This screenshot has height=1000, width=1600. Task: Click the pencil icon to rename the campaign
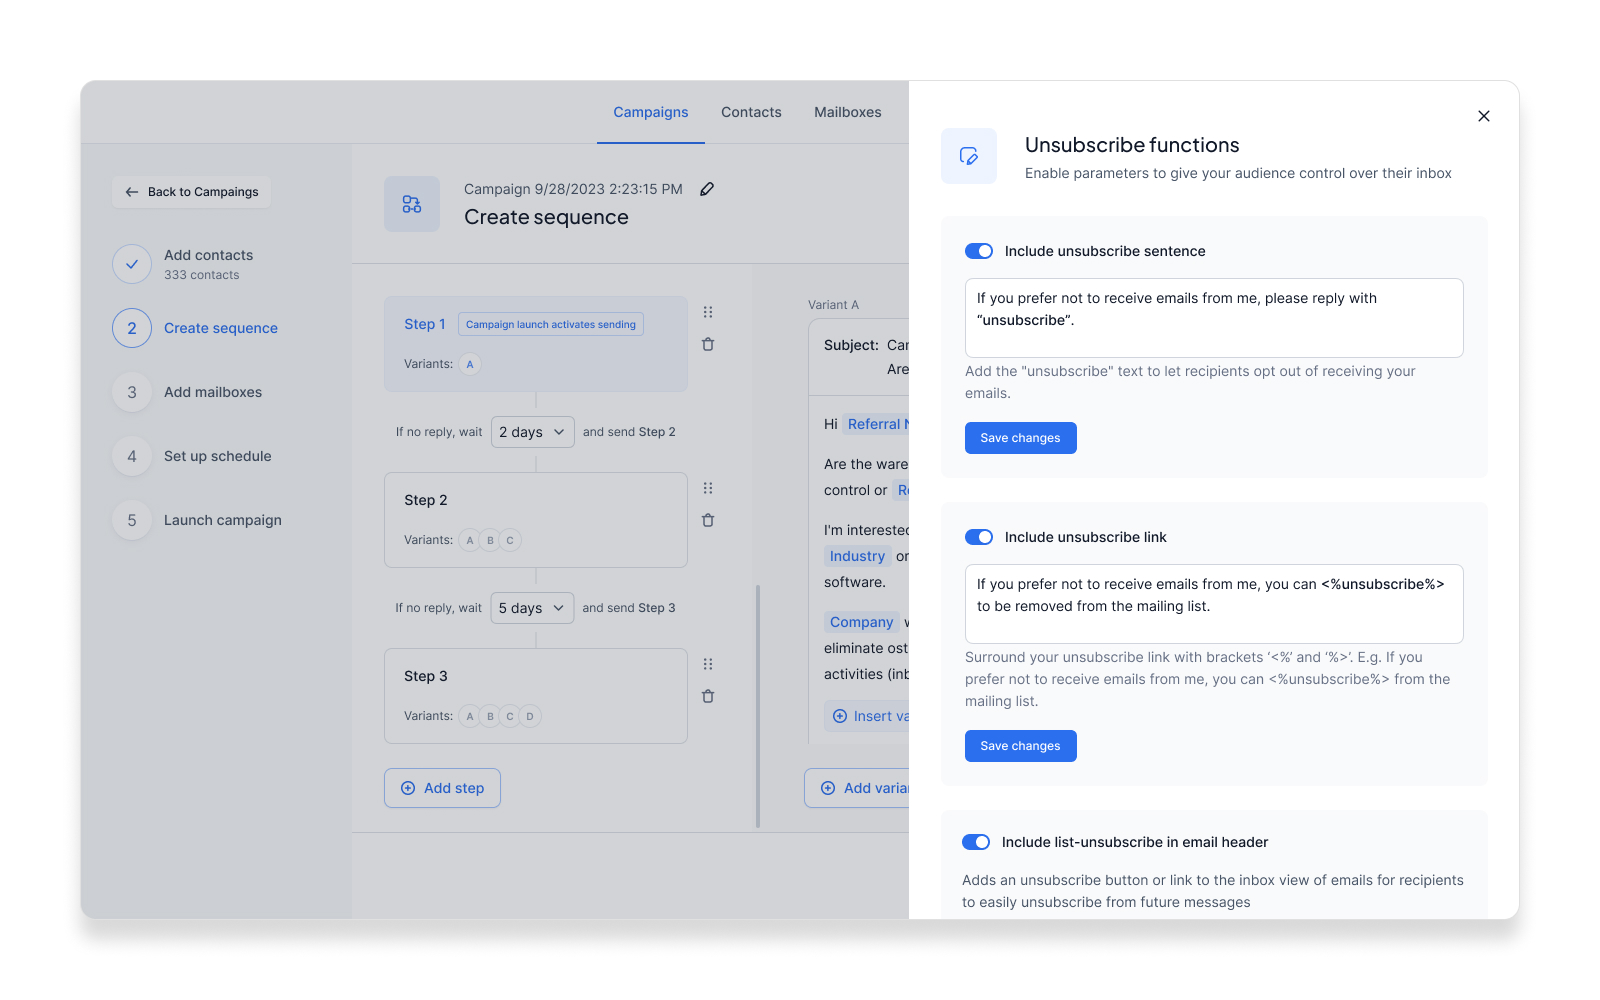coord(707,189)
